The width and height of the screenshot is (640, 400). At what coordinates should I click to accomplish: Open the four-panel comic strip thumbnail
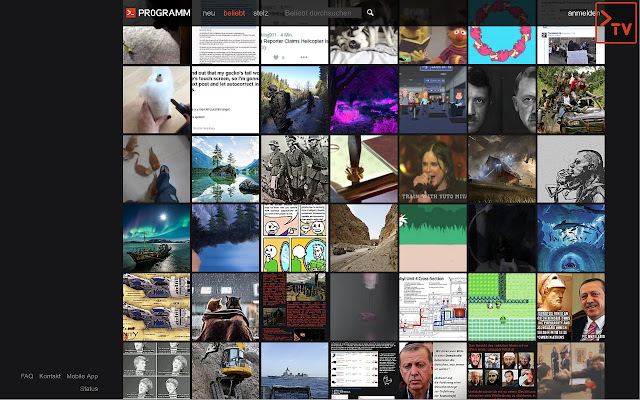point(294,238)
